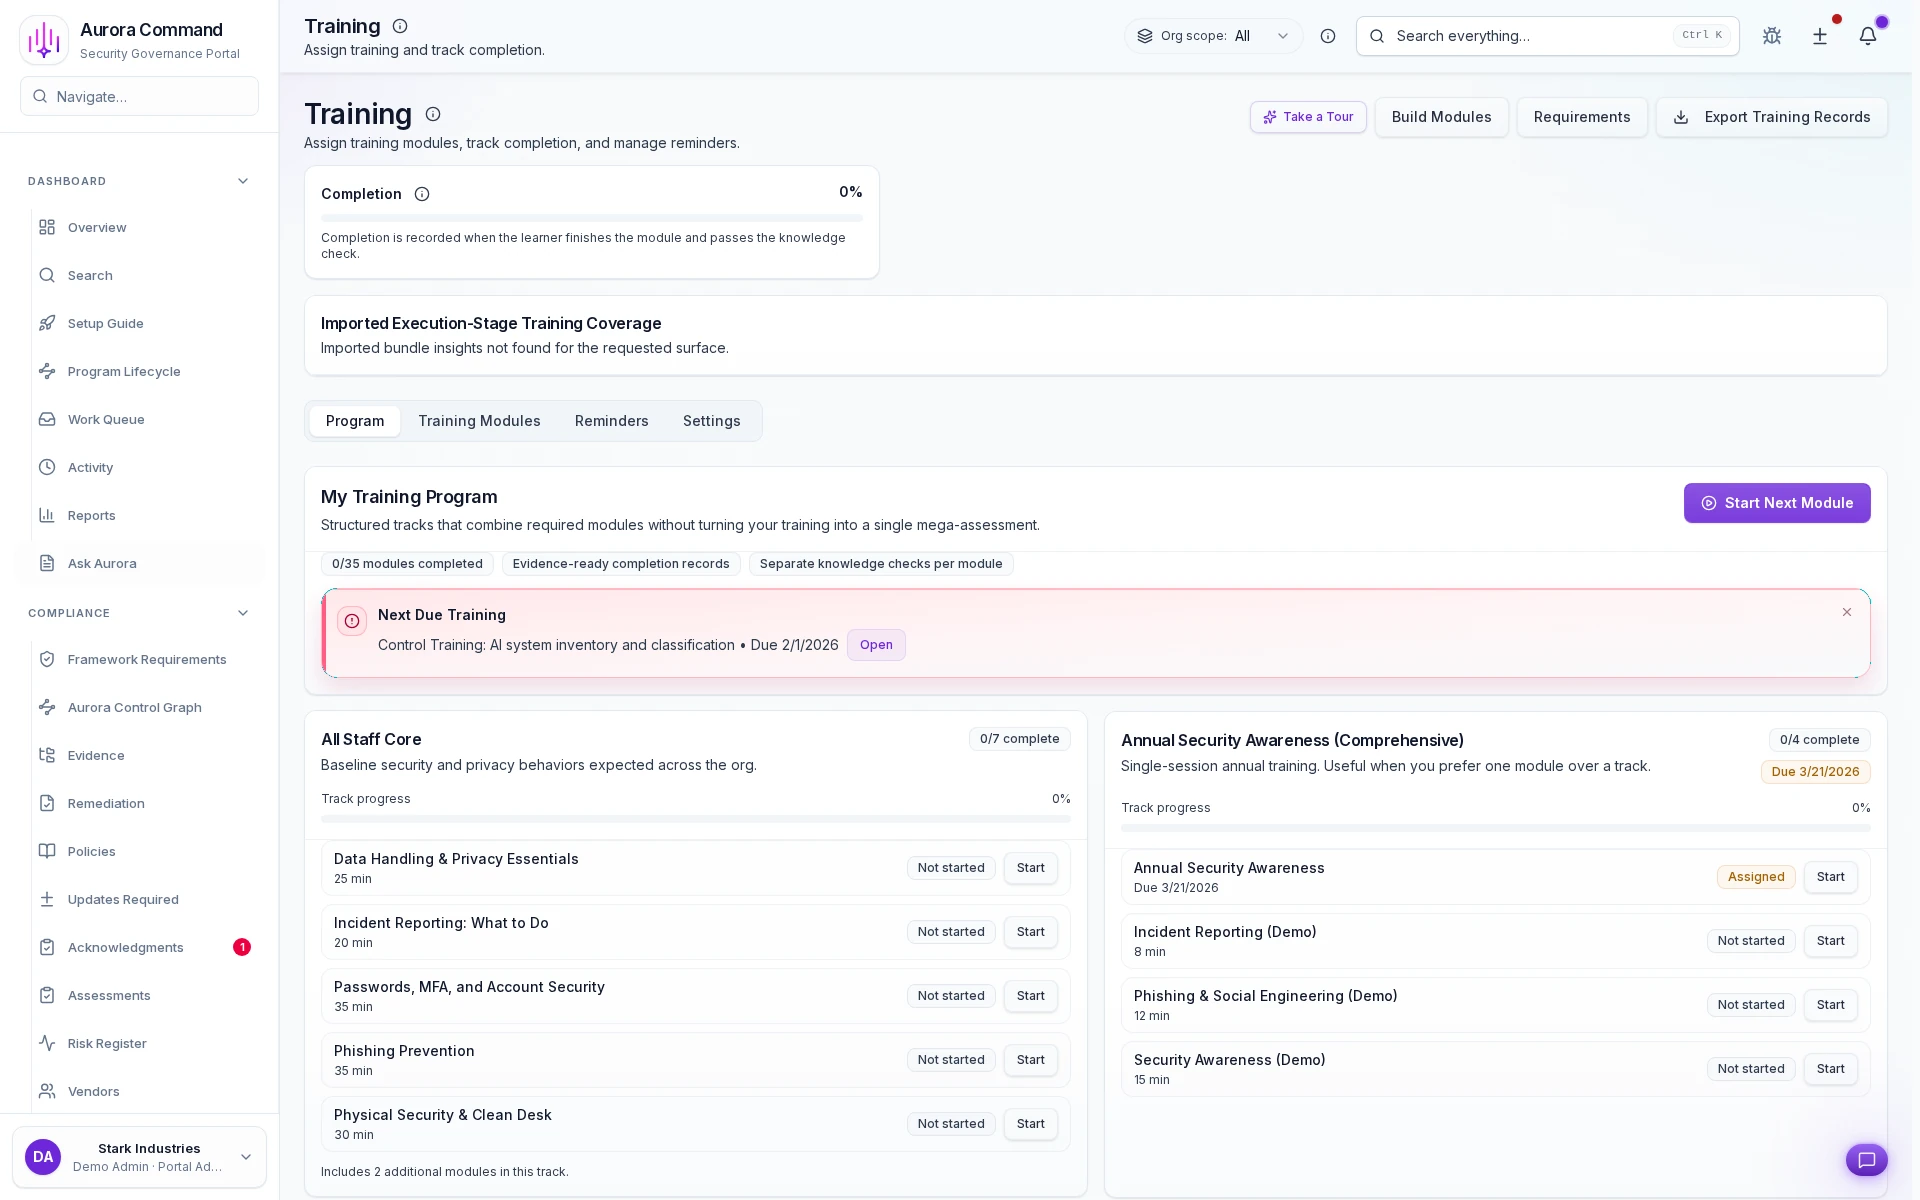This screenshot has height=1200, width=1920.
Task: Open the Reminders tab
Action: pyautogui.click(x=611, y=421)
